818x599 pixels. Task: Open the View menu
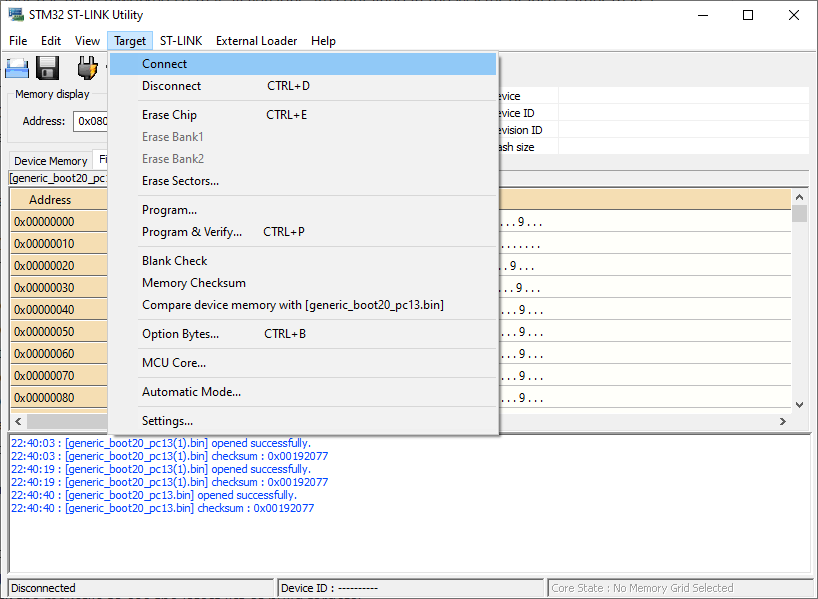pyautogui.click(x=87, y=41)
